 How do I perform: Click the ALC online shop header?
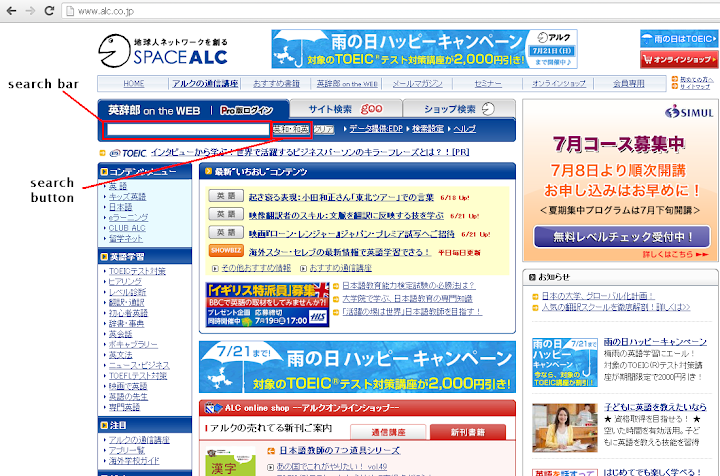(x=357, y=408)
